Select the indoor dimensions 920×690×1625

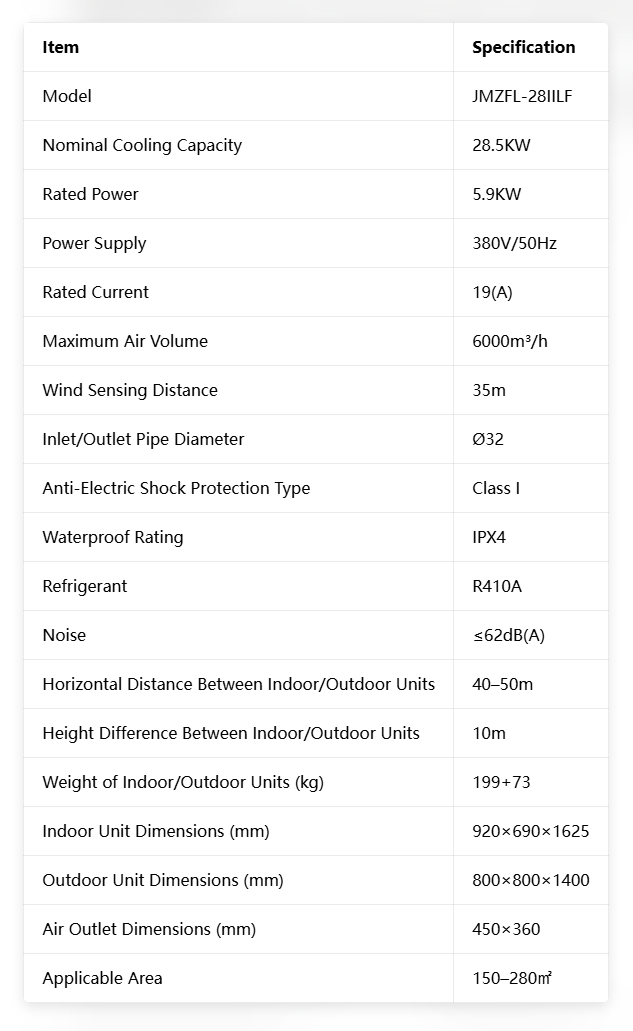530,831
